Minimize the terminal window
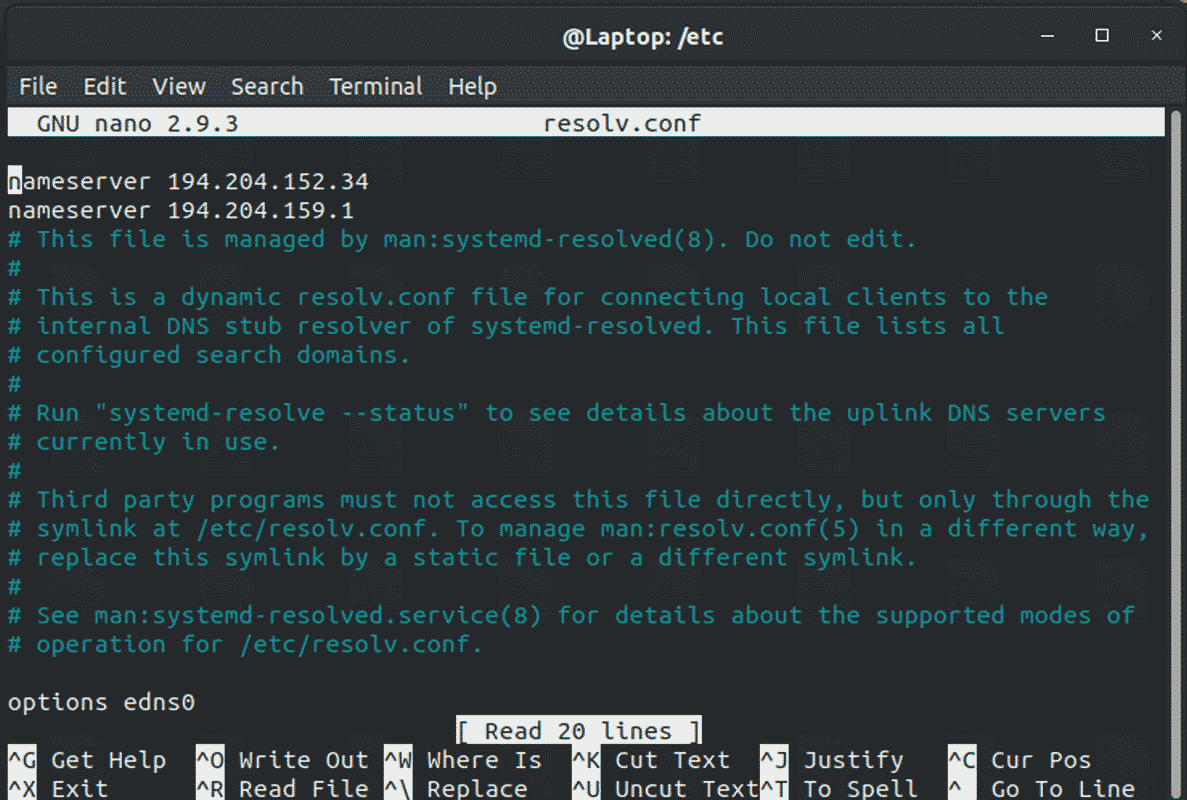Image resolution: width=1187 pixels, height=800 pixels. click(x=1048, y=36)
